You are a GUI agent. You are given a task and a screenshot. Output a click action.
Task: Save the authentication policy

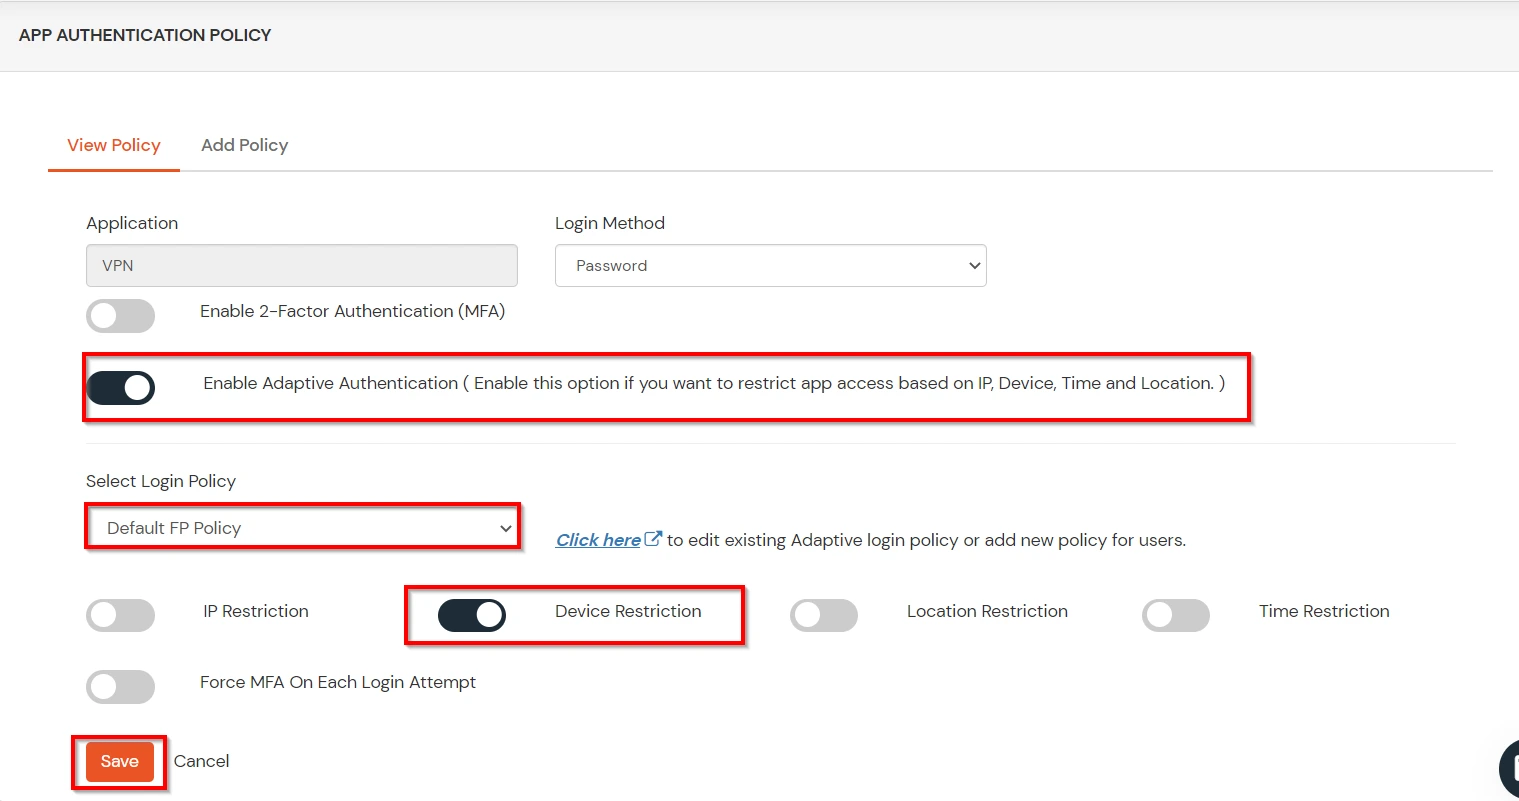120,762
